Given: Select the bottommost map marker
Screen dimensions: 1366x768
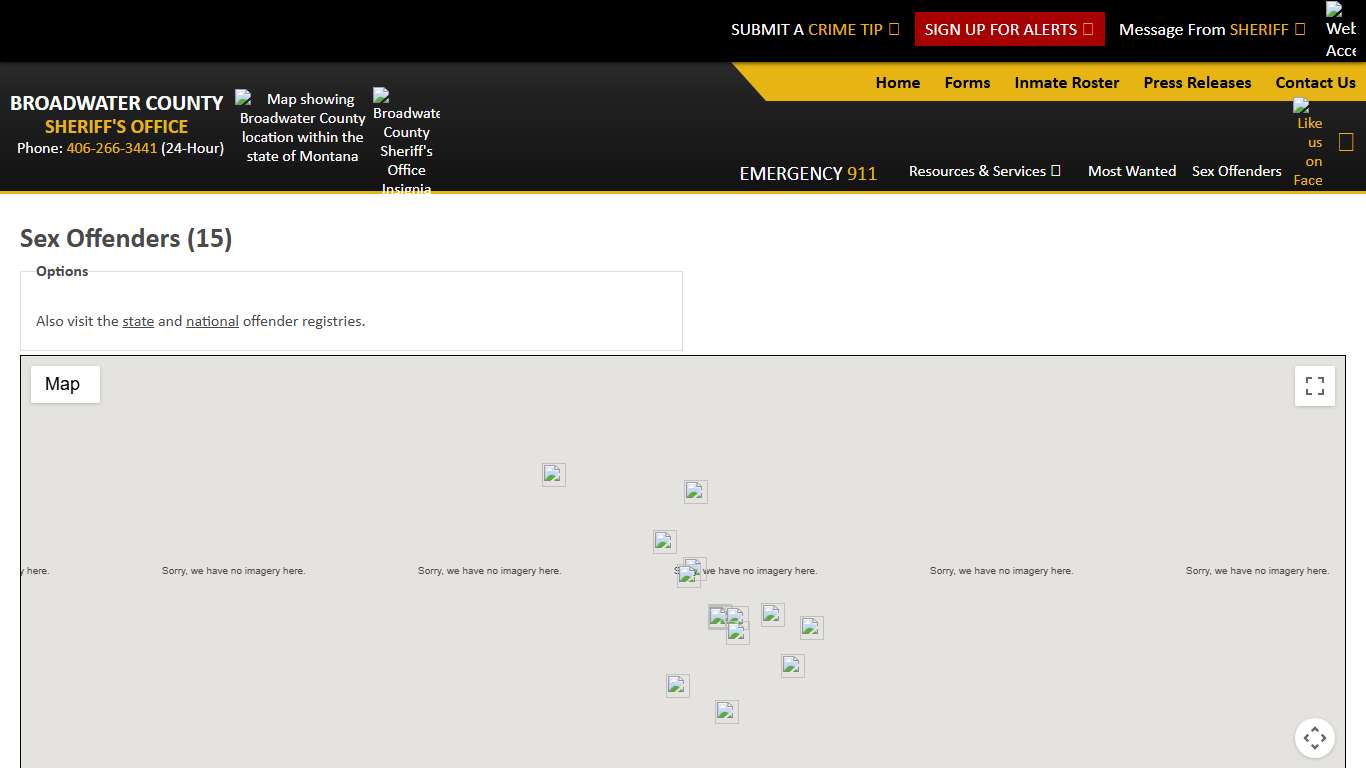Looking at the screenshot, I should [727, 712].
